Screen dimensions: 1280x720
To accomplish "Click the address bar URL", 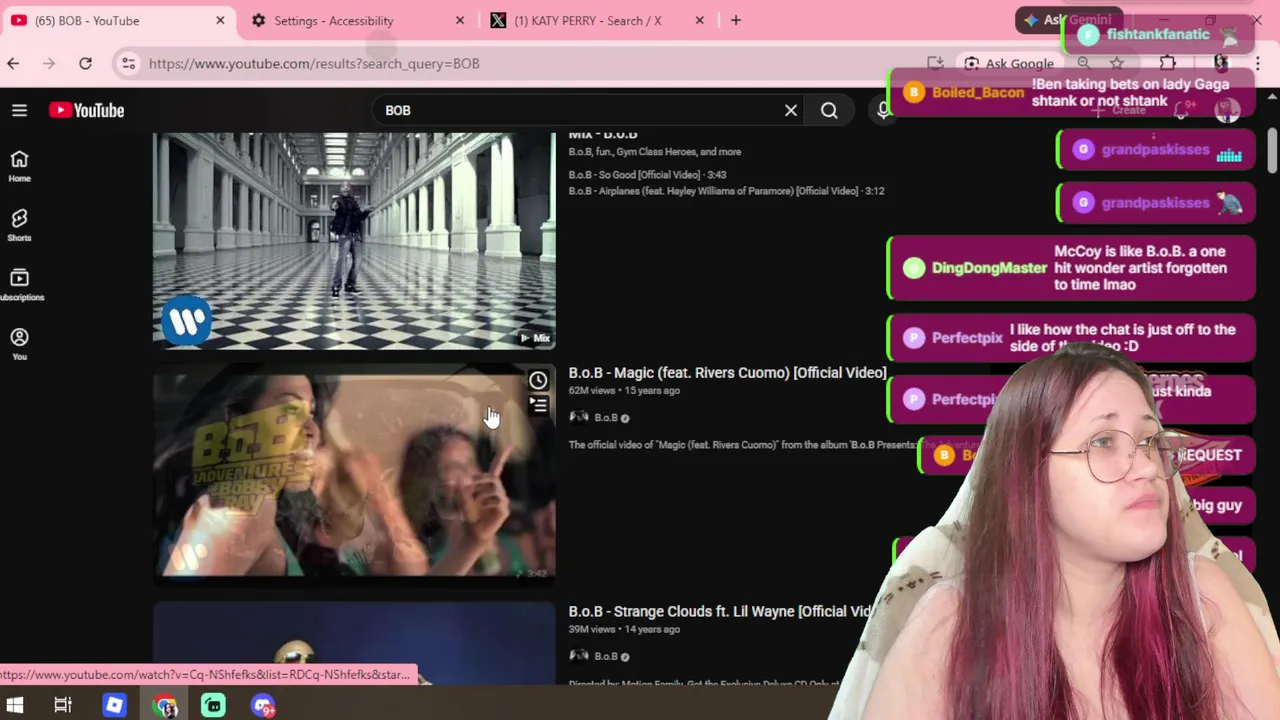I will [314, 63].
